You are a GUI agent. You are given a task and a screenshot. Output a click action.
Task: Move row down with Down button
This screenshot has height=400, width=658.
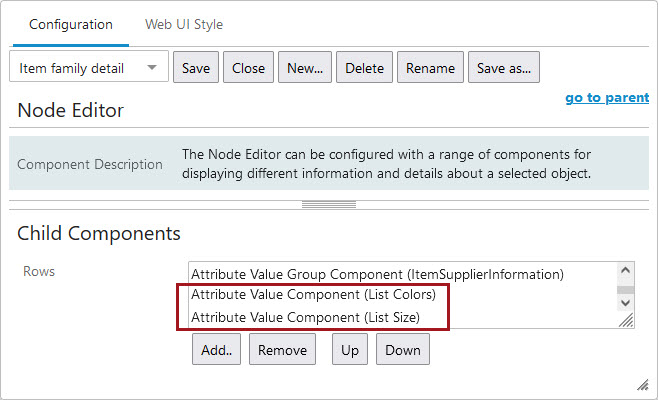(x=403, y=350)
